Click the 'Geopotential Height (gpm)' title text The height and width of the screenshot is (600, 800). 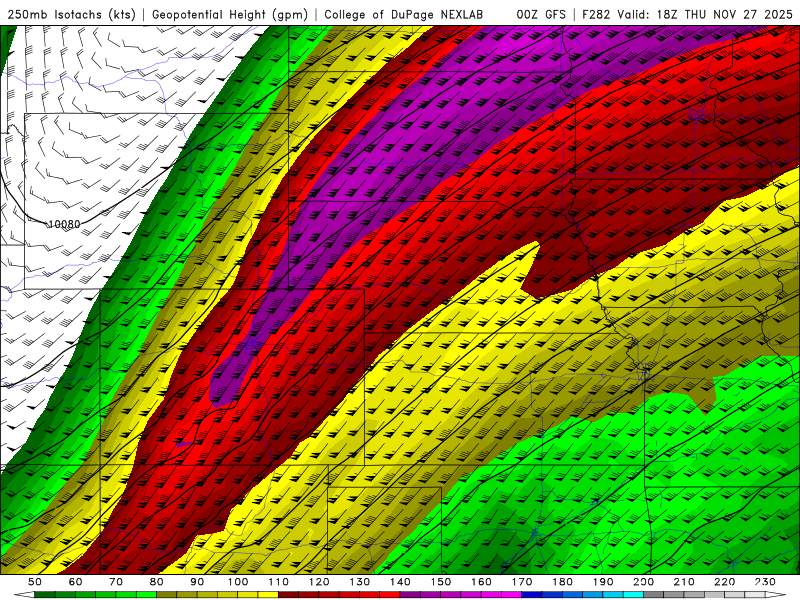pyautogui.click(x=230, y=14)
